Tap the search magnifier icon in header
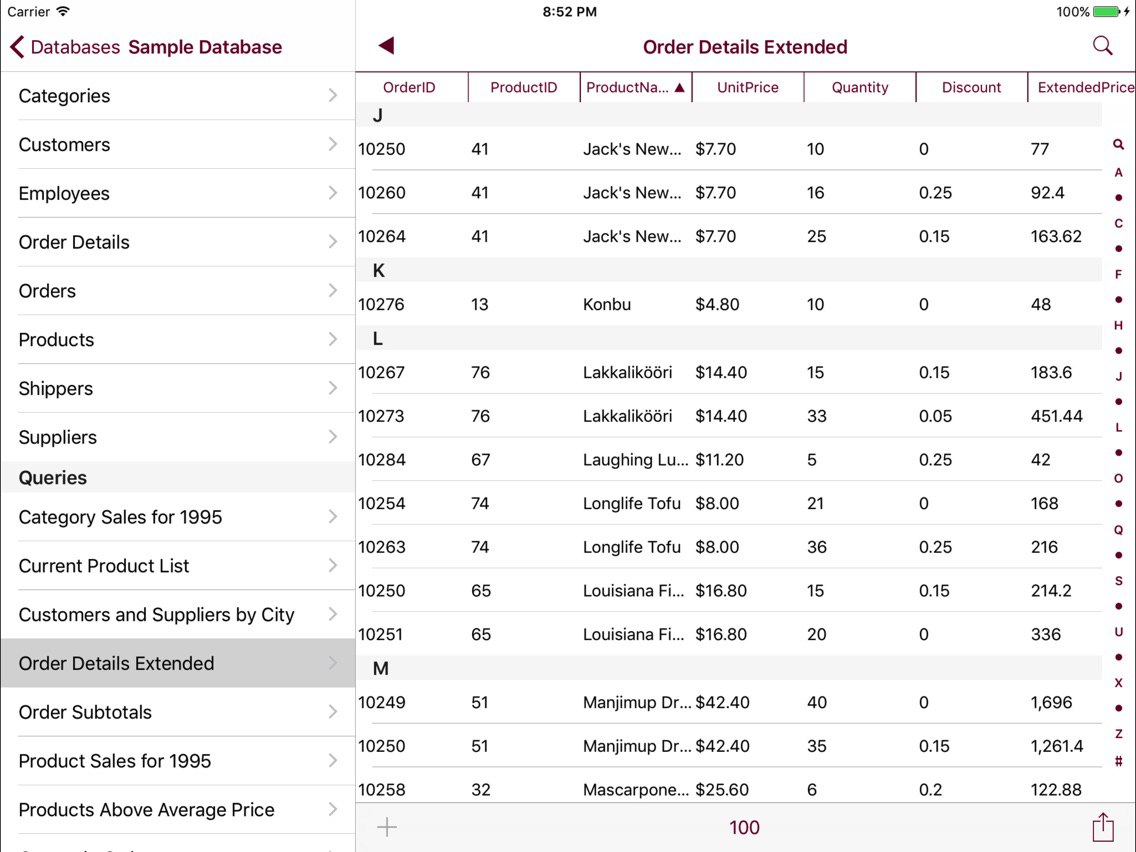 [x=1102, y=46]
